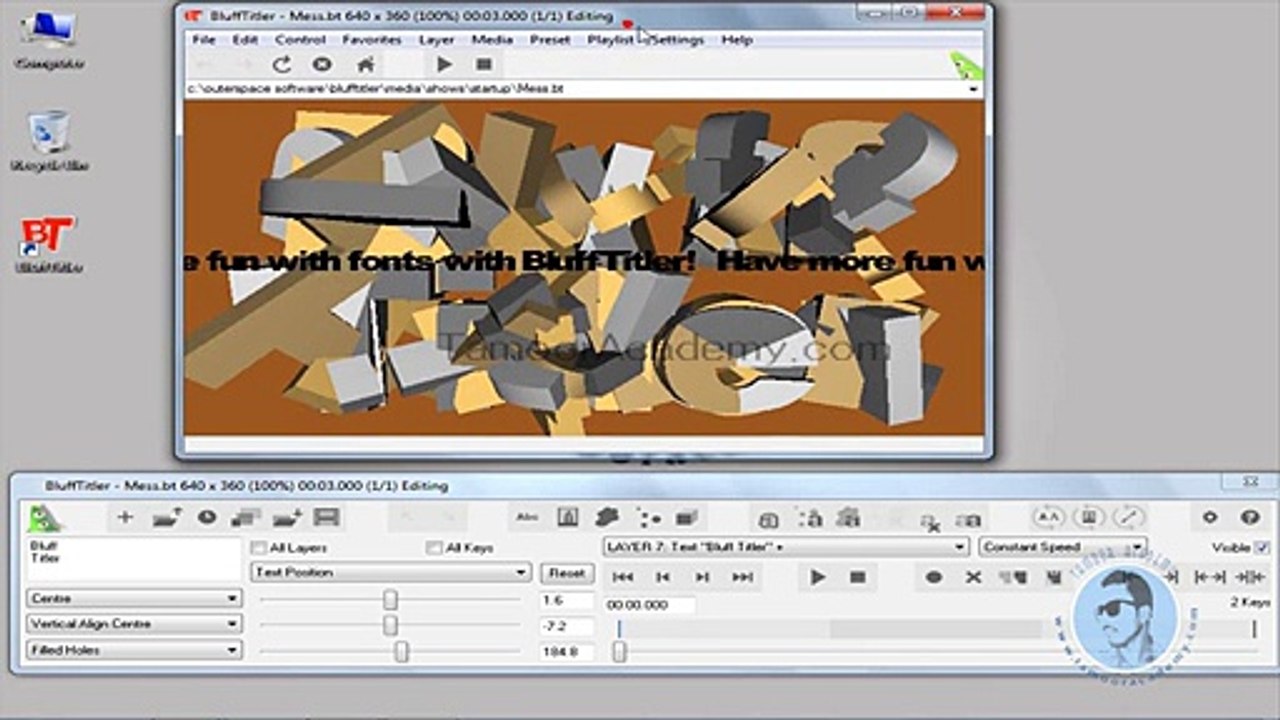
Task: Open the File menu
Action: point(204,40)
